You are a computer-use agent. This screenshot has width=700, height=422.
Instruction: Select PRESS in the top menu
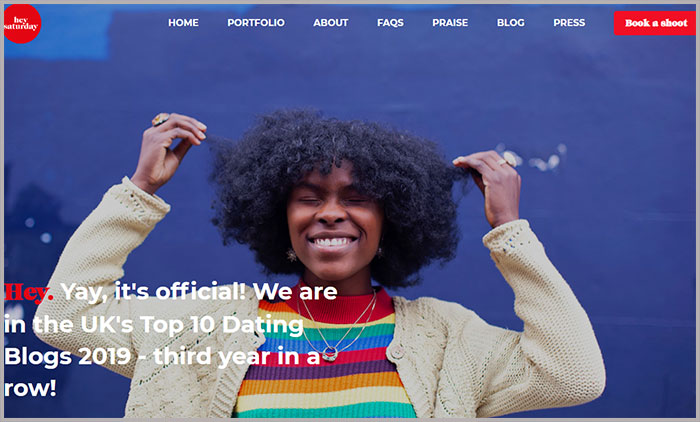pyautogui.click(x=568, y=23)
